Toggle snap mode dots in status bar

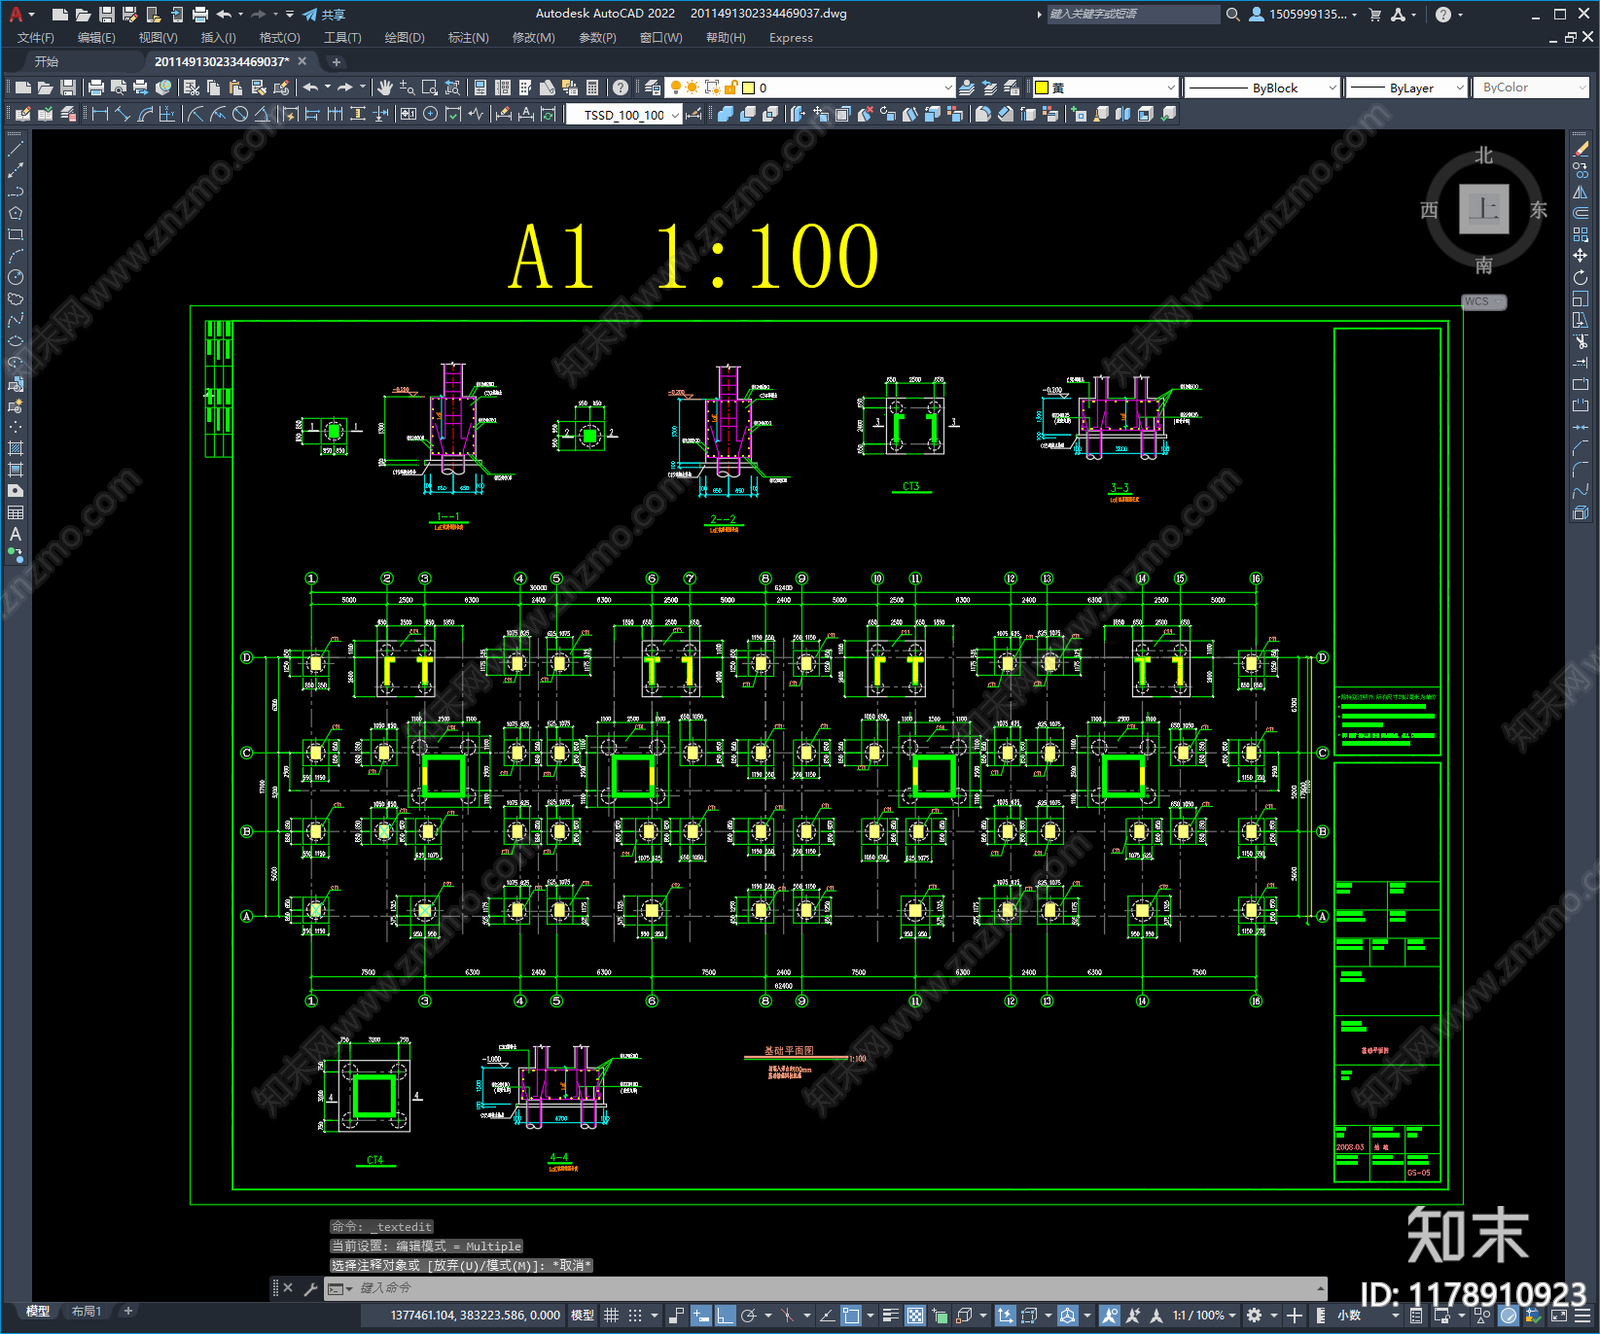(x=634, y=1315)
